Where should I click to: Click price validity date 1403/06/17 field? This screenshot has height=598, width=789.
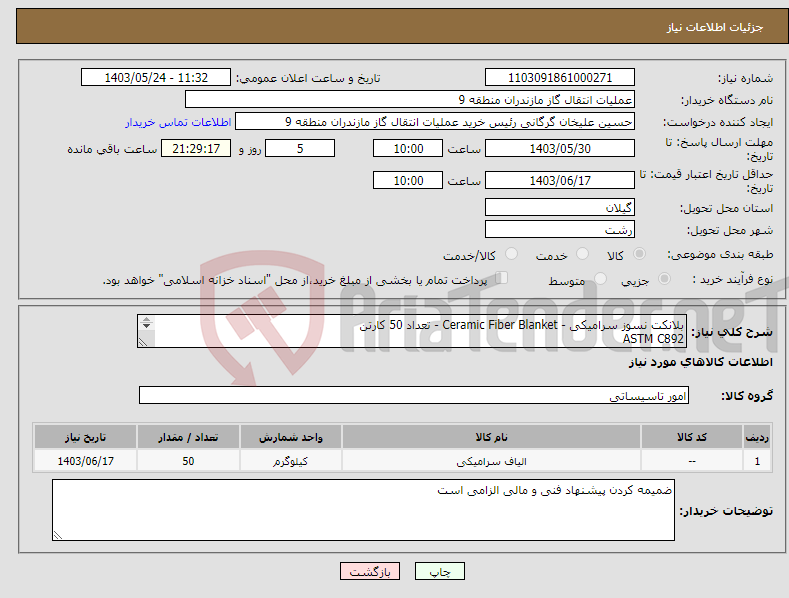[x=560, y=180]
